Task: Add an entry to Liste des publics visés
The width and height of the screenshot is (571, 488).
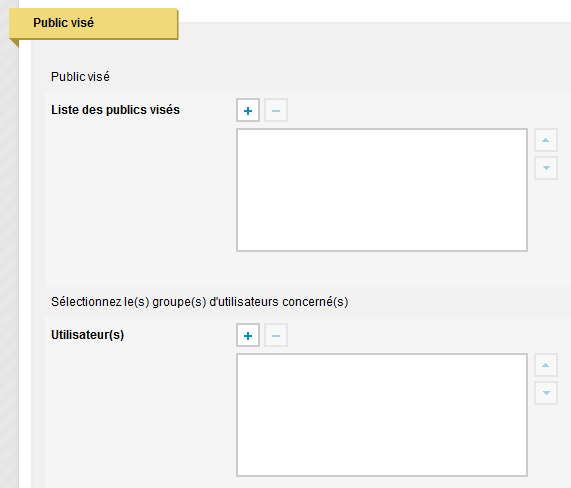Action: click(248, 110)
